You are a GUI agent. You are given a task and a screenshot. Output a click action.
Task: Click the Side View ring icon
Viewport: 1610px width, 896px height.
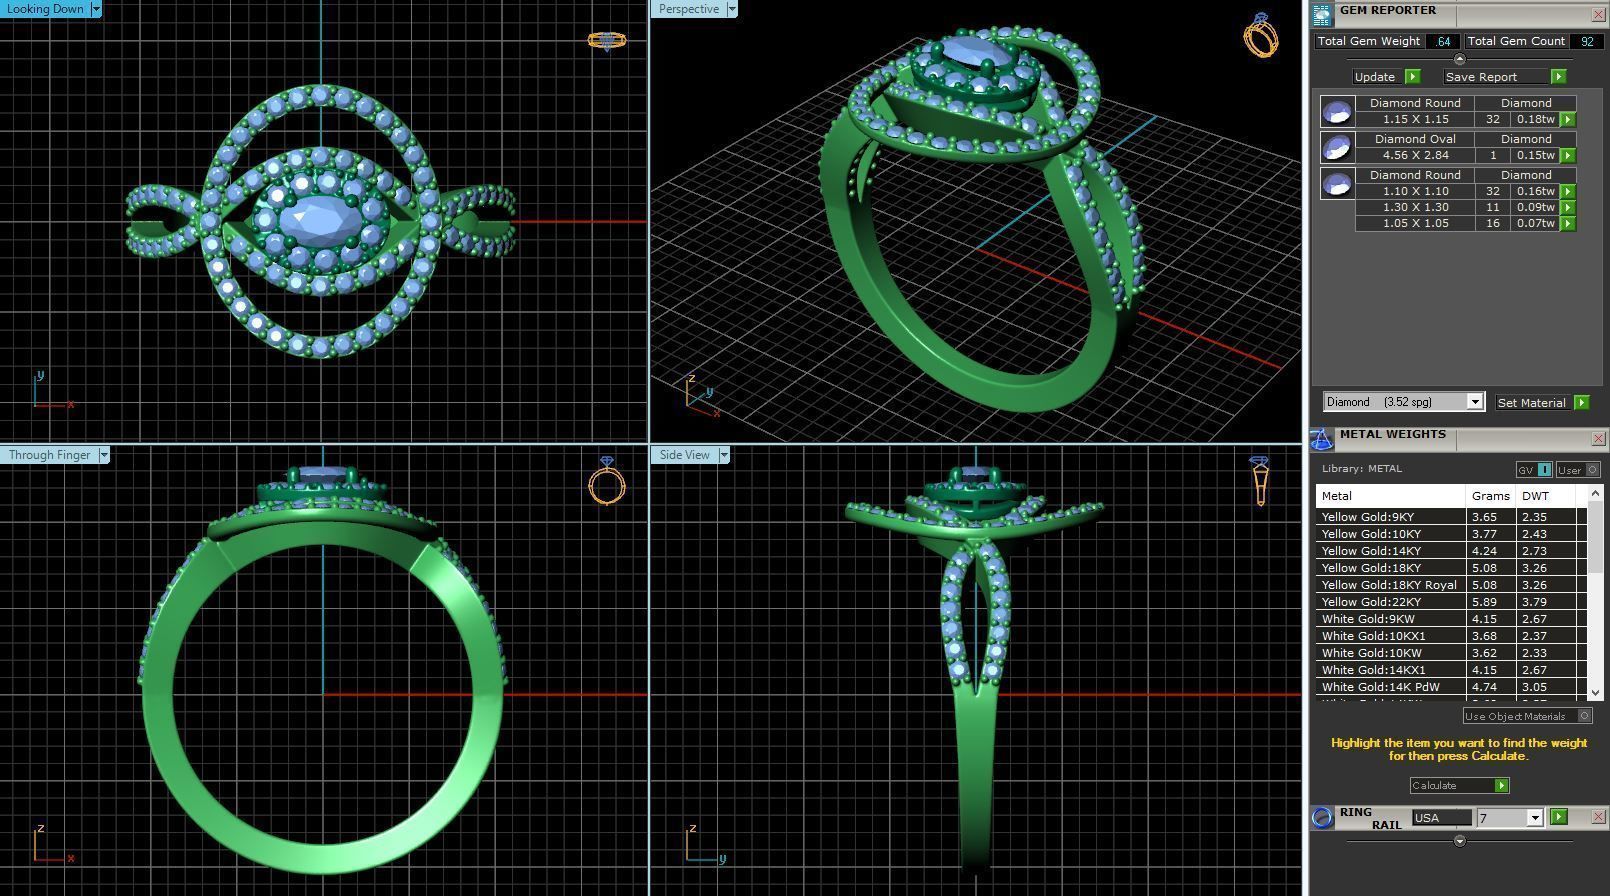1260,481
